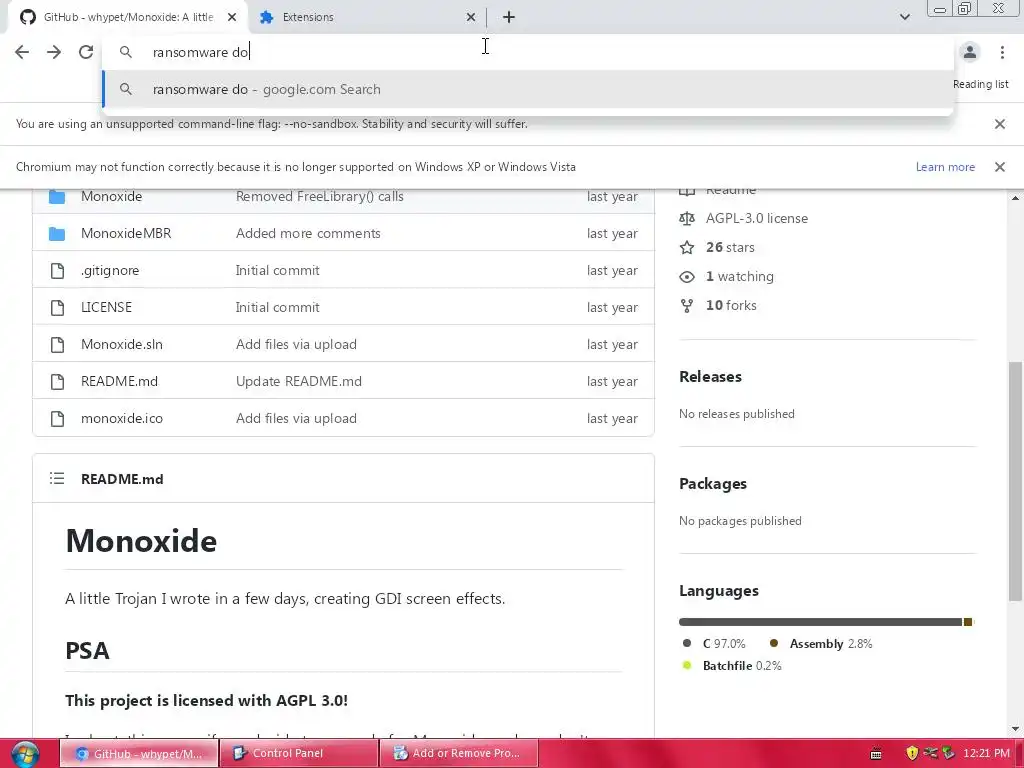Click the page vertical scrollbar thumb
Screen dimensions: 1024x768
coord(1015,480)
